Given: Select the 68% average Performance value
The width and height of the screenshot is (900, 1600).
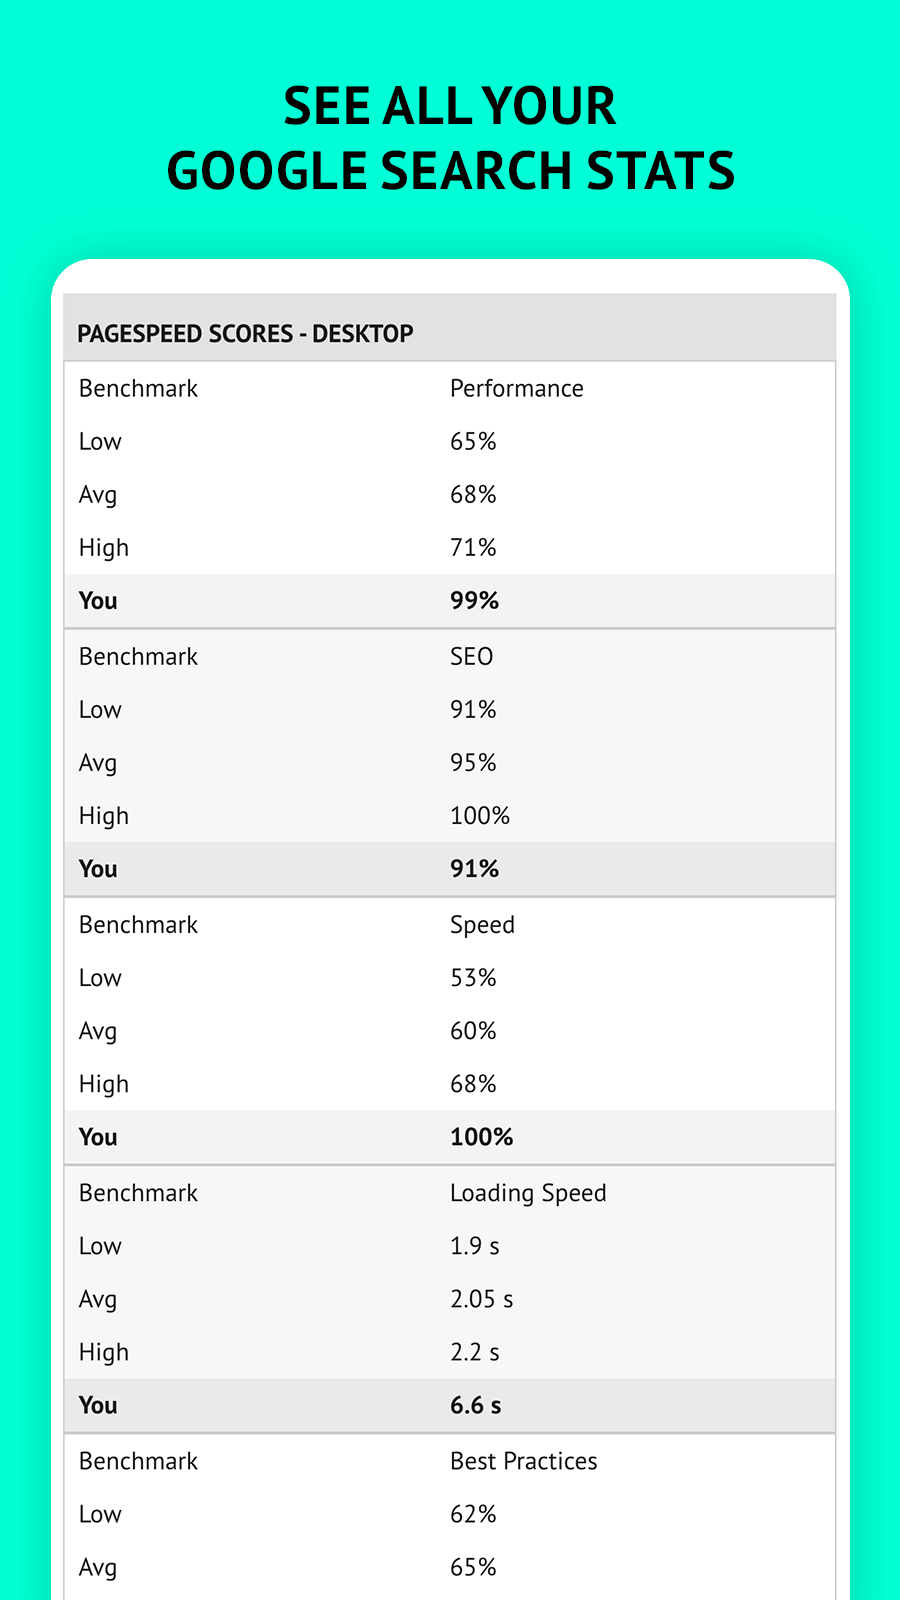Looking at the screenshot, I should coord(473,494).
